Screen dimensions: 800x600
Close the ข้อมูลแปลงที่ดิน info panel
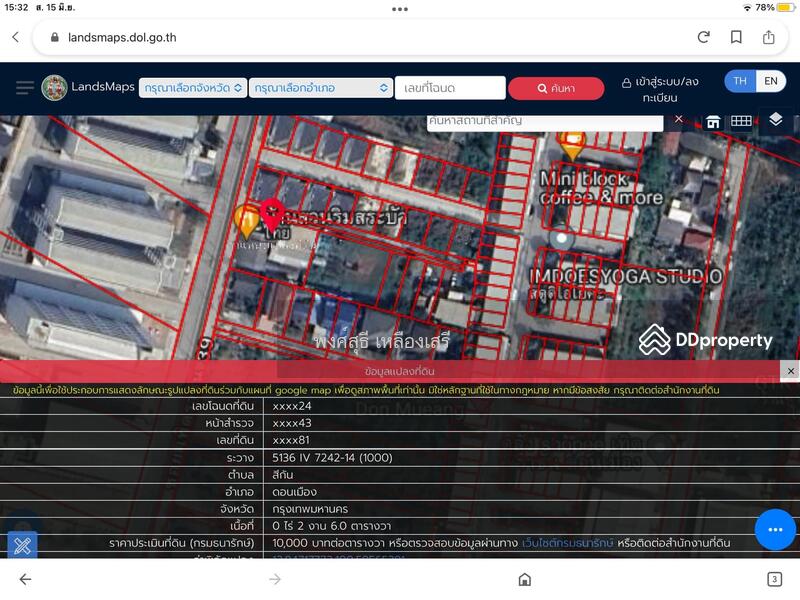point(790,371)
